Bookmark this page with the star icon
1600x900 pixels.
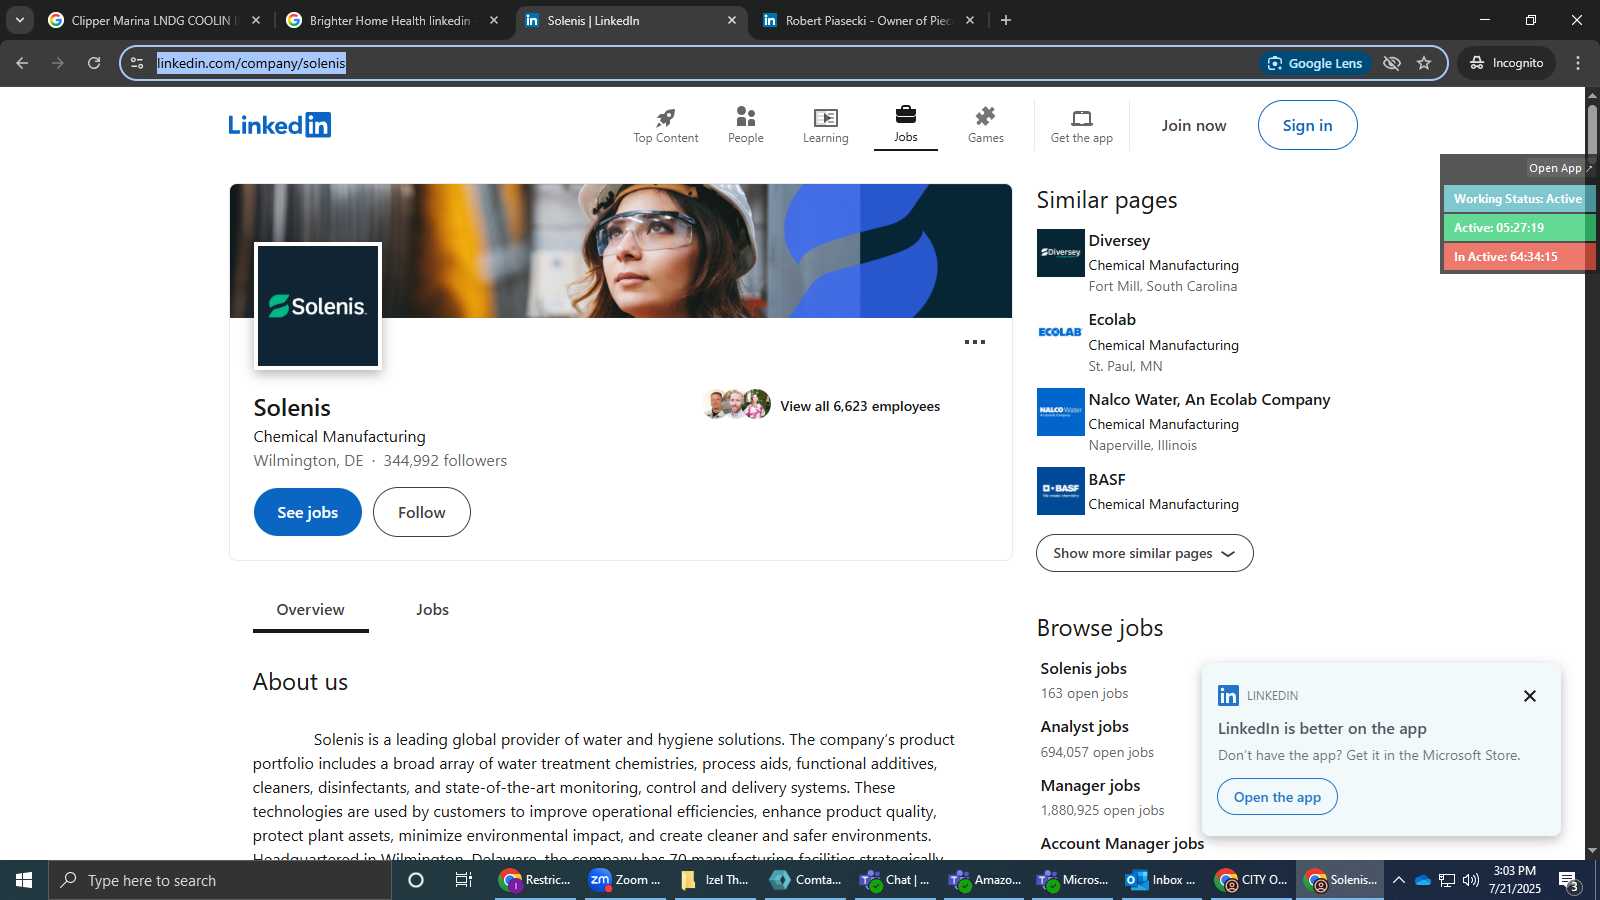coord(1424,63)
